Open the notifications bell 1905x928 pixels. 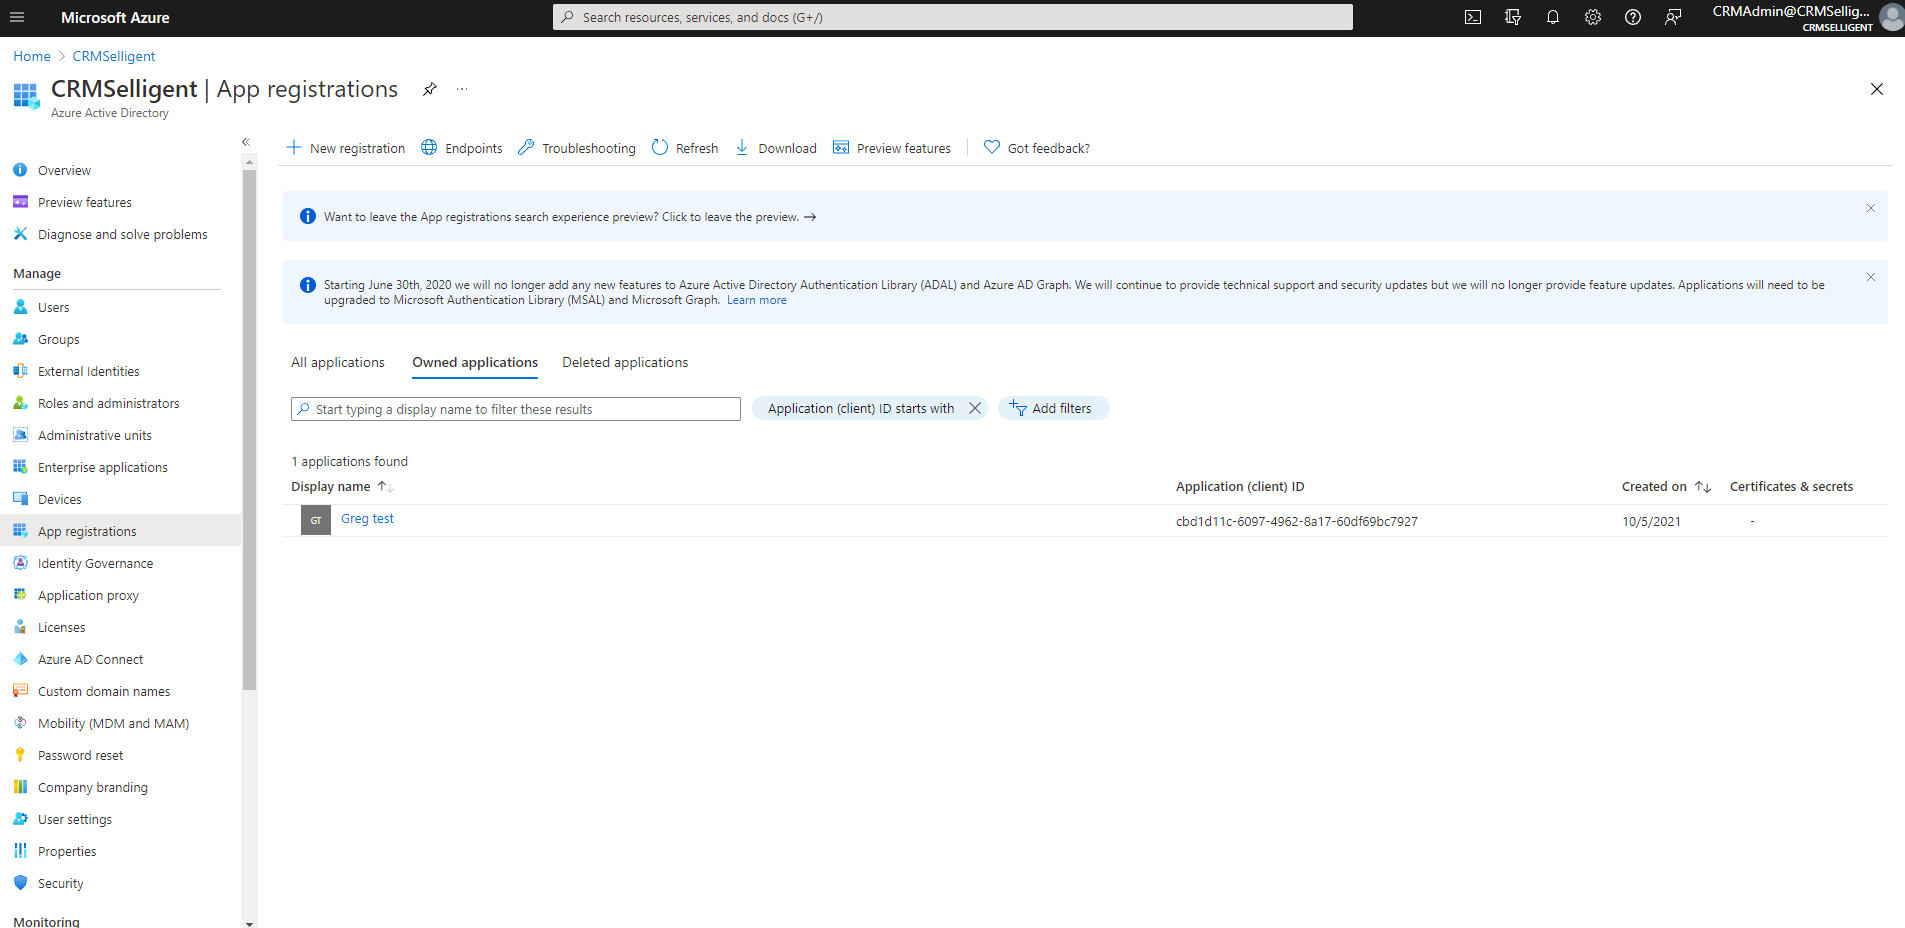click(1553, 17)
